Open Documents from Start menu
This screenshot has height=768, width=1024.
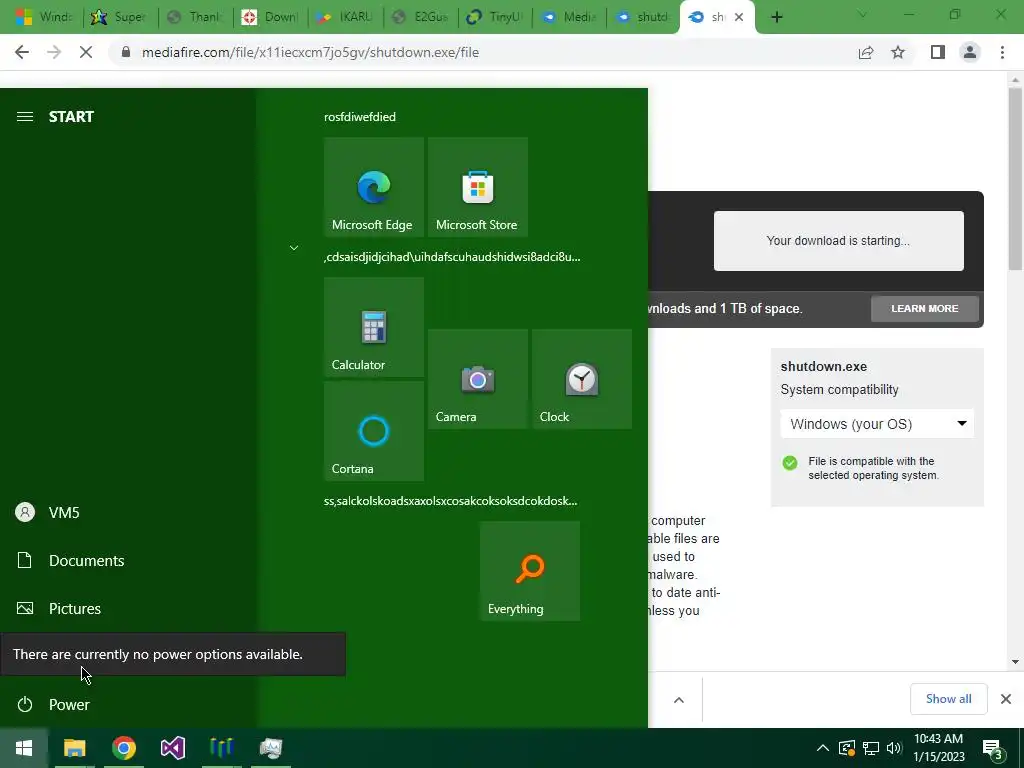(x=128, y=560)
